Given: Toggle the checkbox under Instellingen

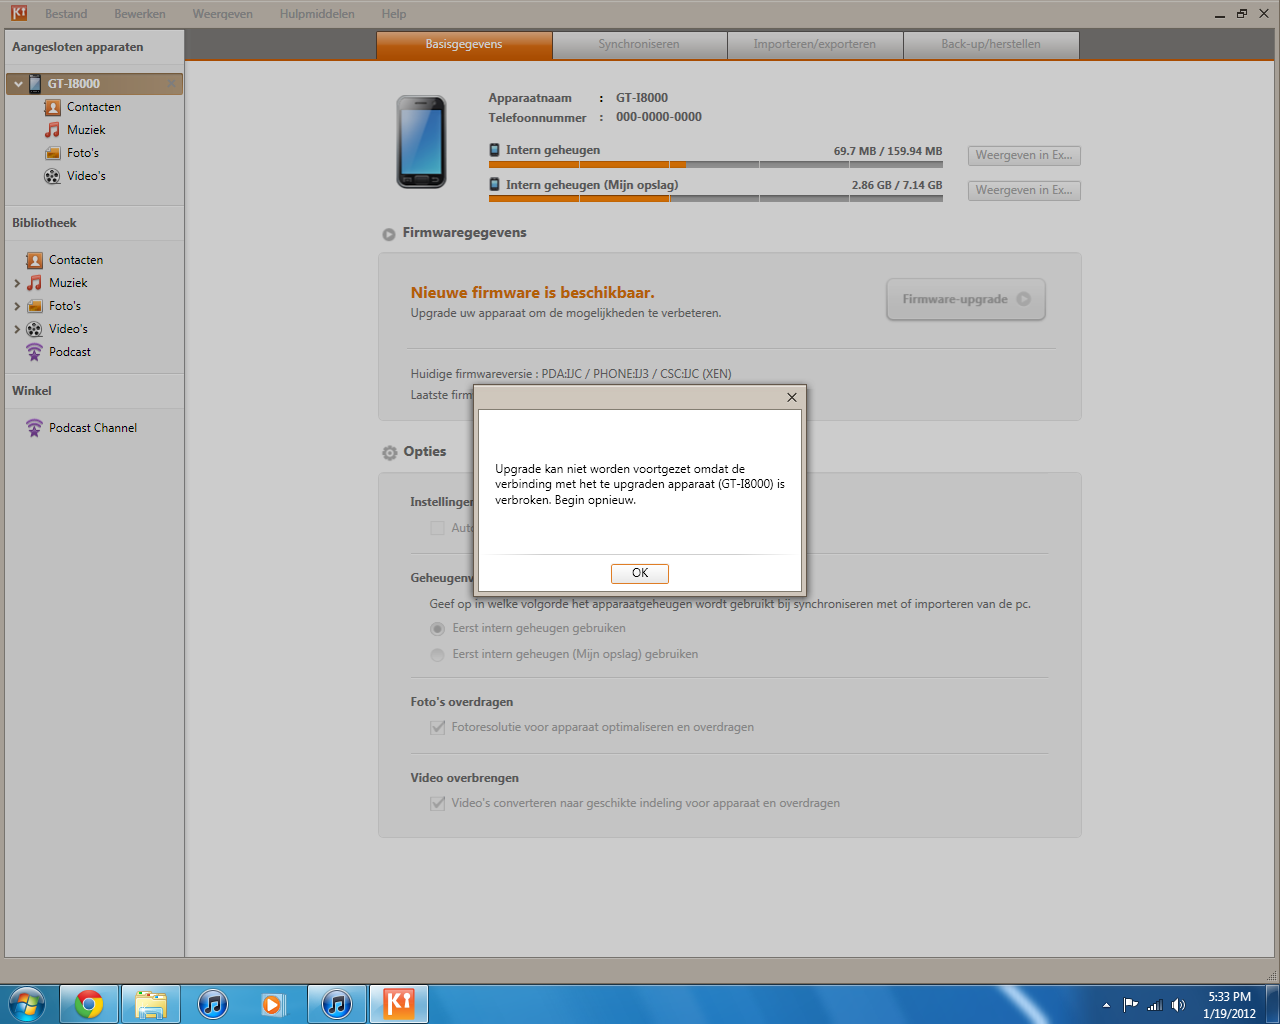Looking at the screenshot, I should tap(437, 528).
